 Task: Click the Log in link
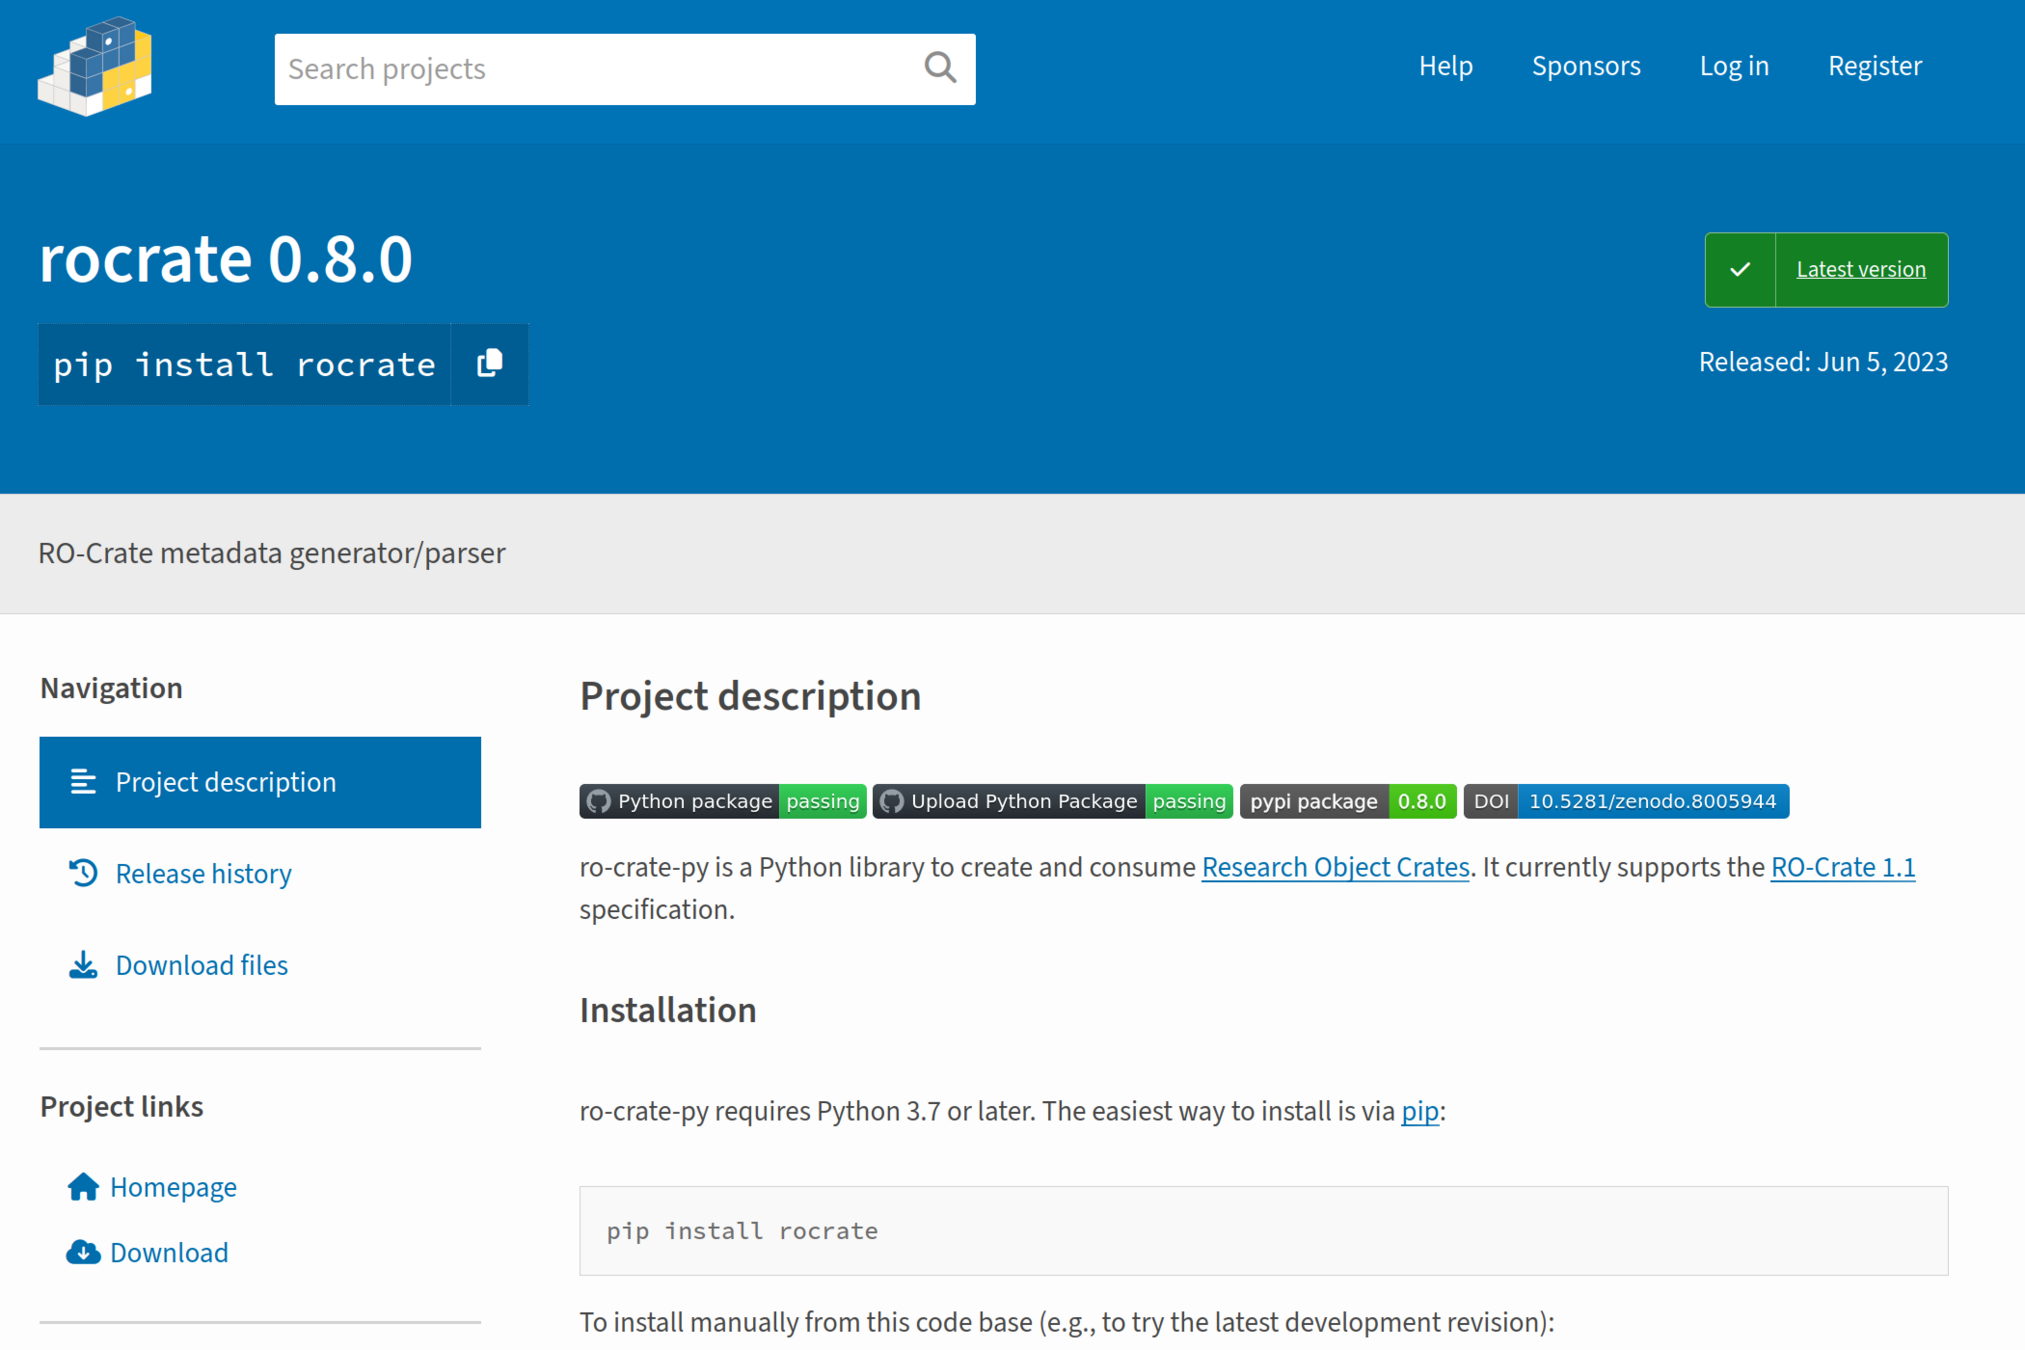(x=1733, y=66)
